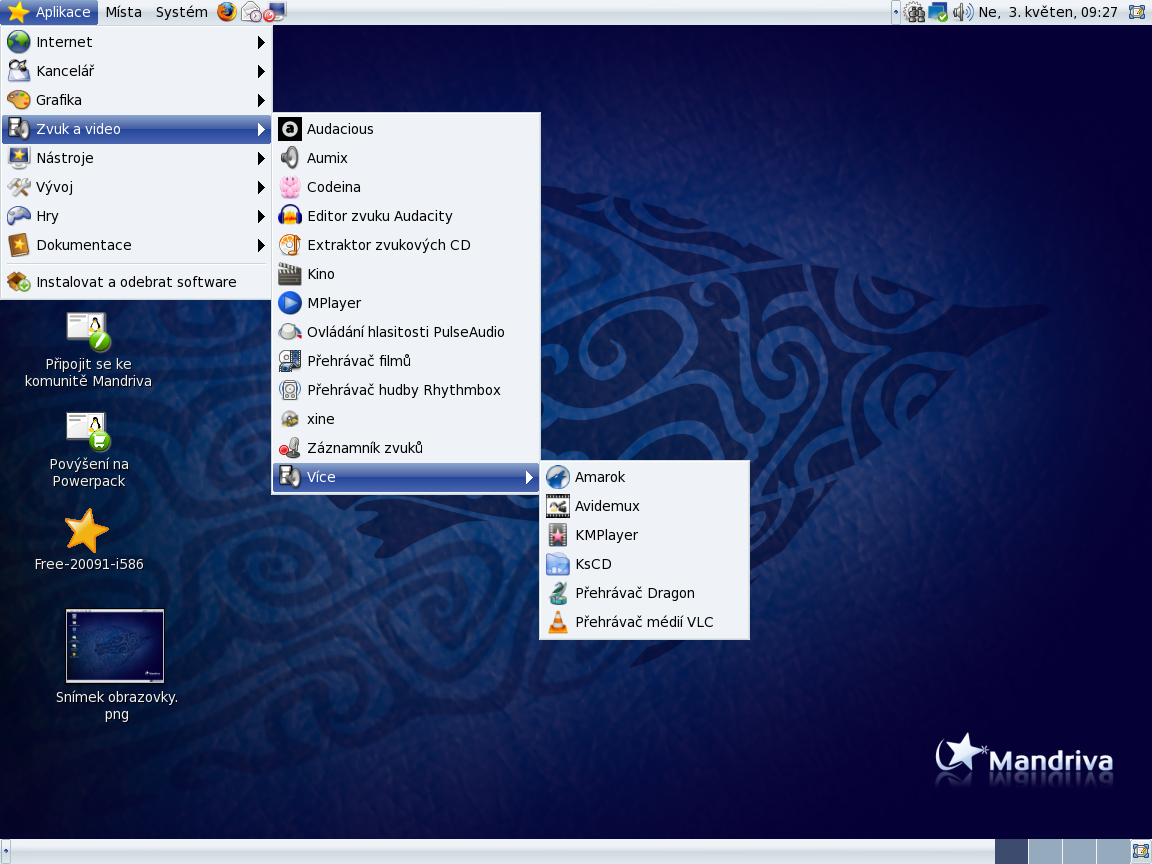1152x864 pixels.
Task: Click the Audacity headphones icon
Action: (289, 216)
